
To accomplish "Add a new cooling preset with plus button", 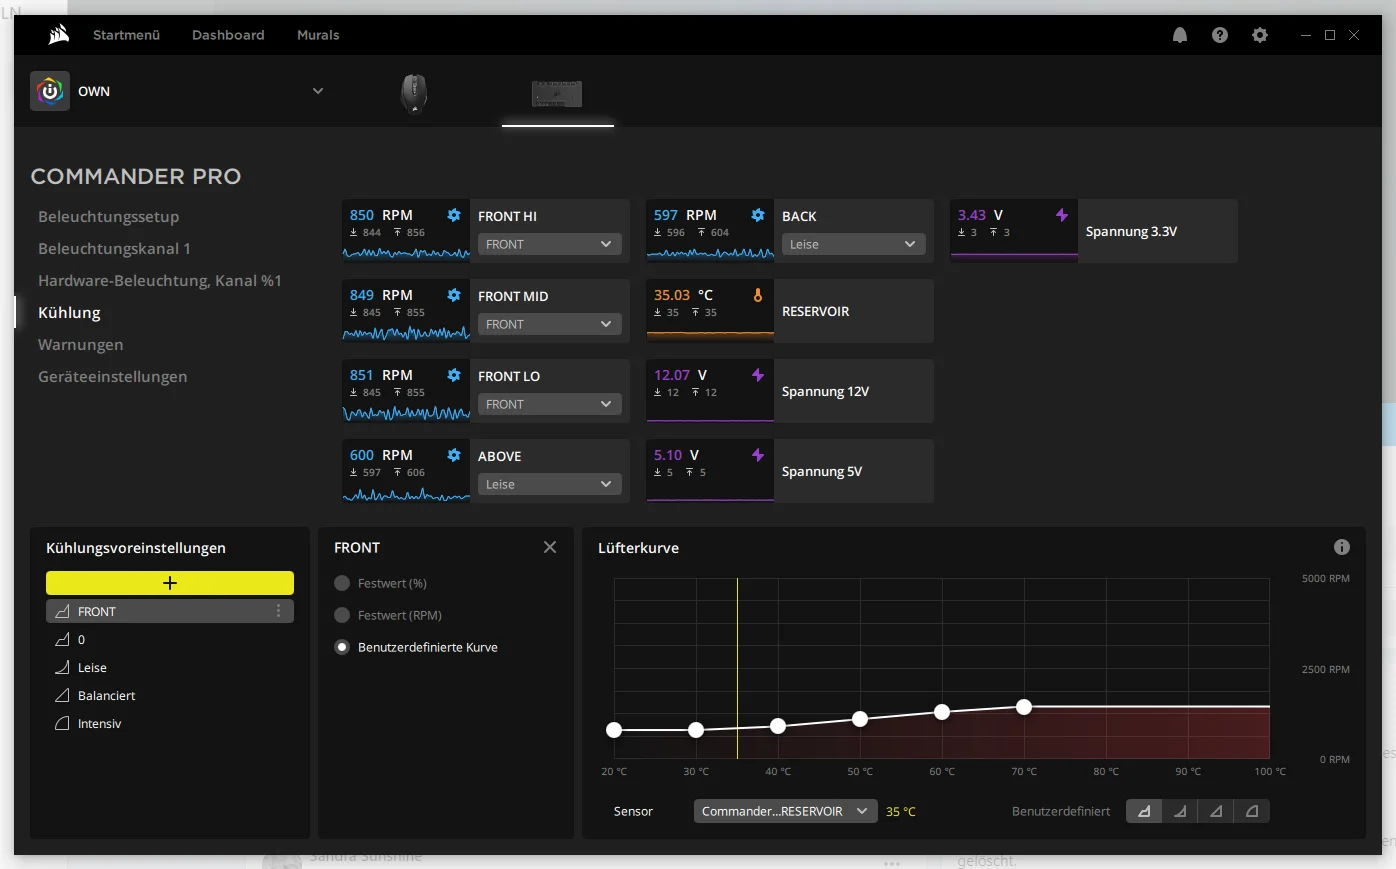I will coord(170,583).
